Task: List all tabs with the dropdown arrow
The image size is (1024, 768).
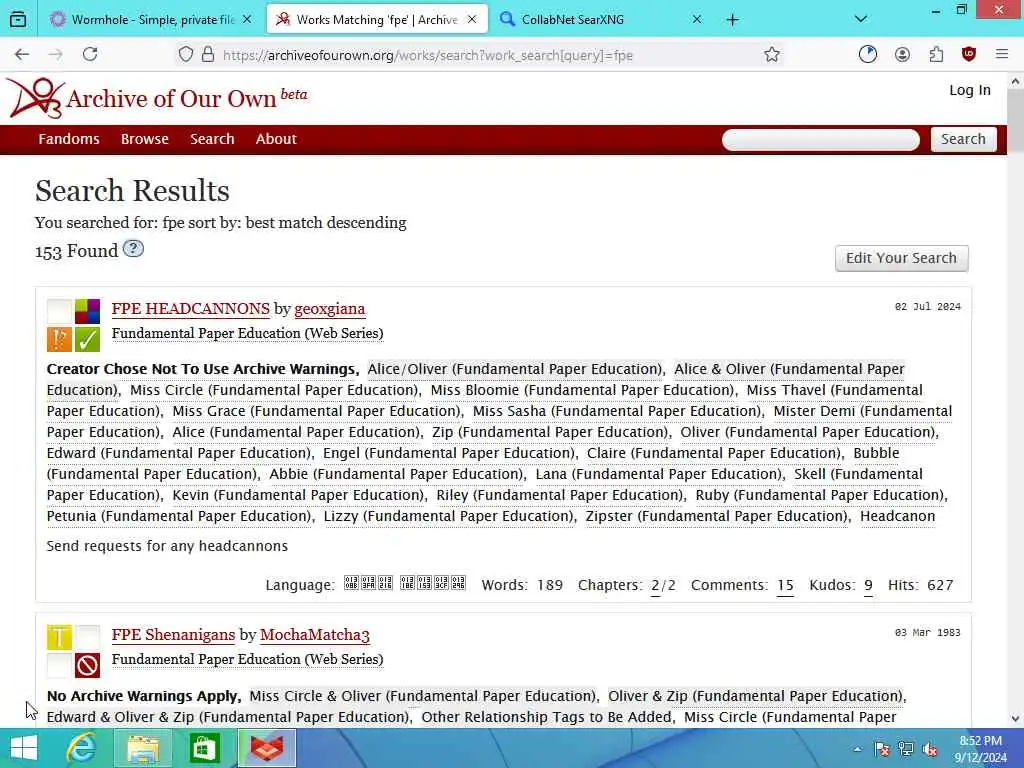Action: click(x=861, y=20)
